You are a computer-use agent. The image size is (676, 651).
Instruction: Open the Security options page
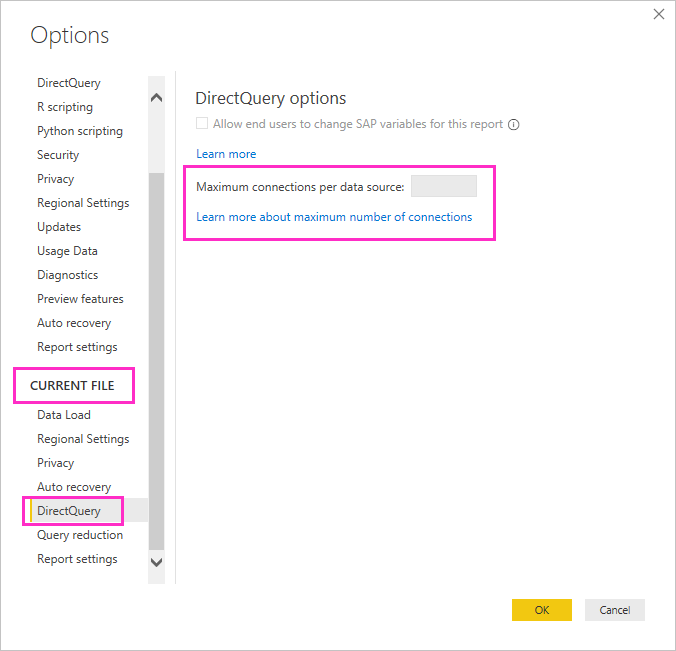tap(58, 155)
